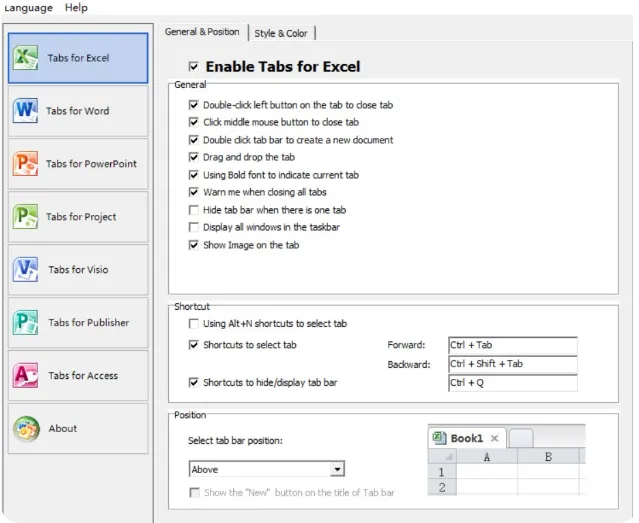
Task: Switch to Style & Color tab
Action: point(281,33)
